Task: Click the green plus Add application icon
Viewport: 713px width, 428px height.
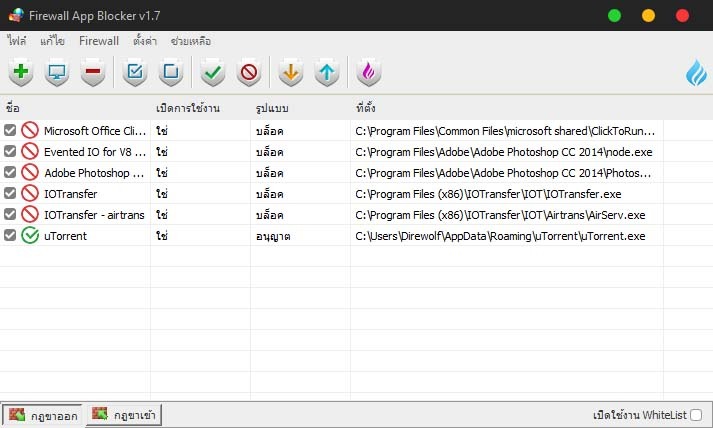Action: click(x=20, y=71)
